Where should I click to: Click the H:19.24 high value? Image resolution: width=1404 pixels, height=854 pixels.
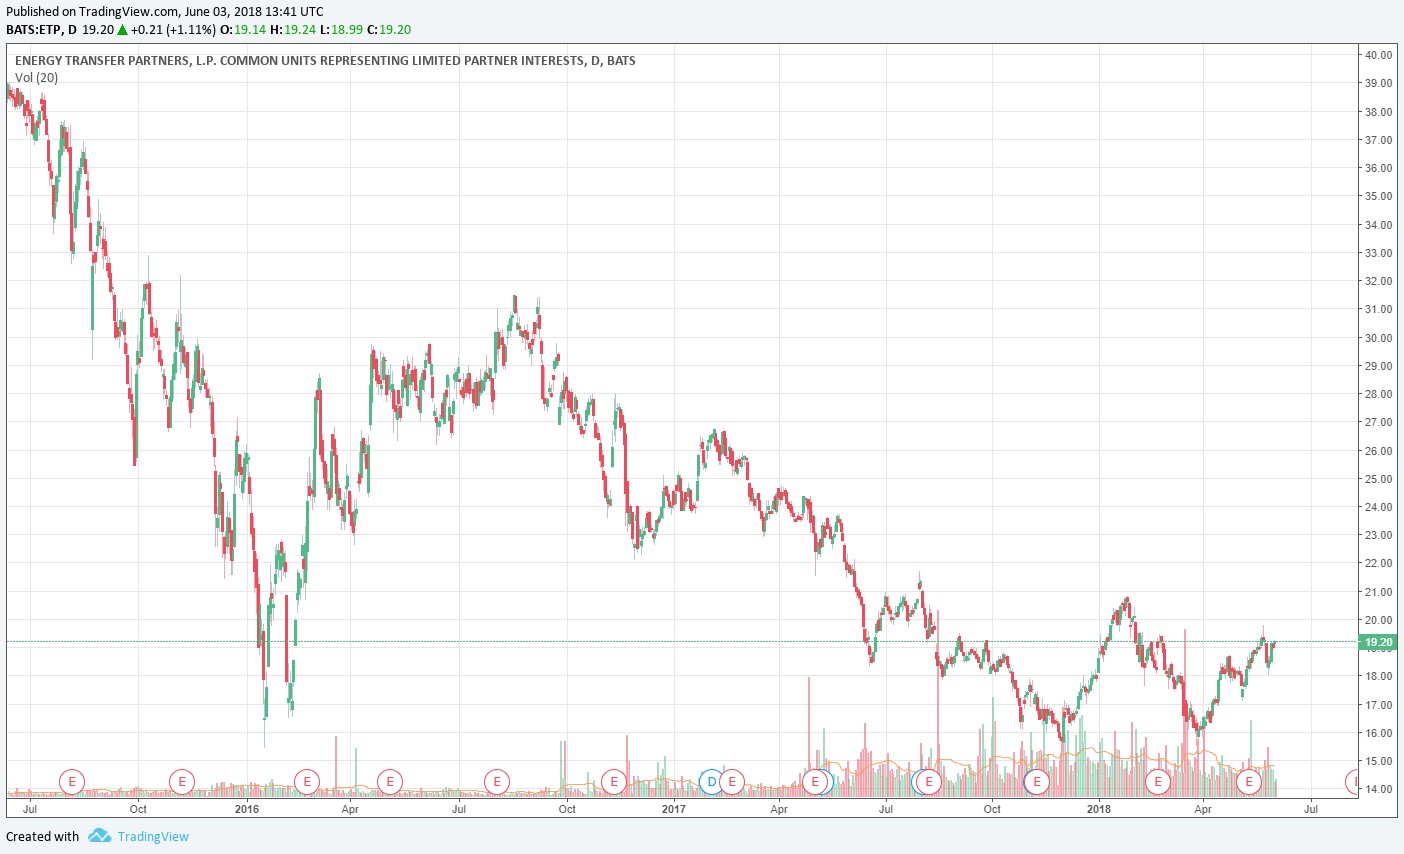coord(293,30)
